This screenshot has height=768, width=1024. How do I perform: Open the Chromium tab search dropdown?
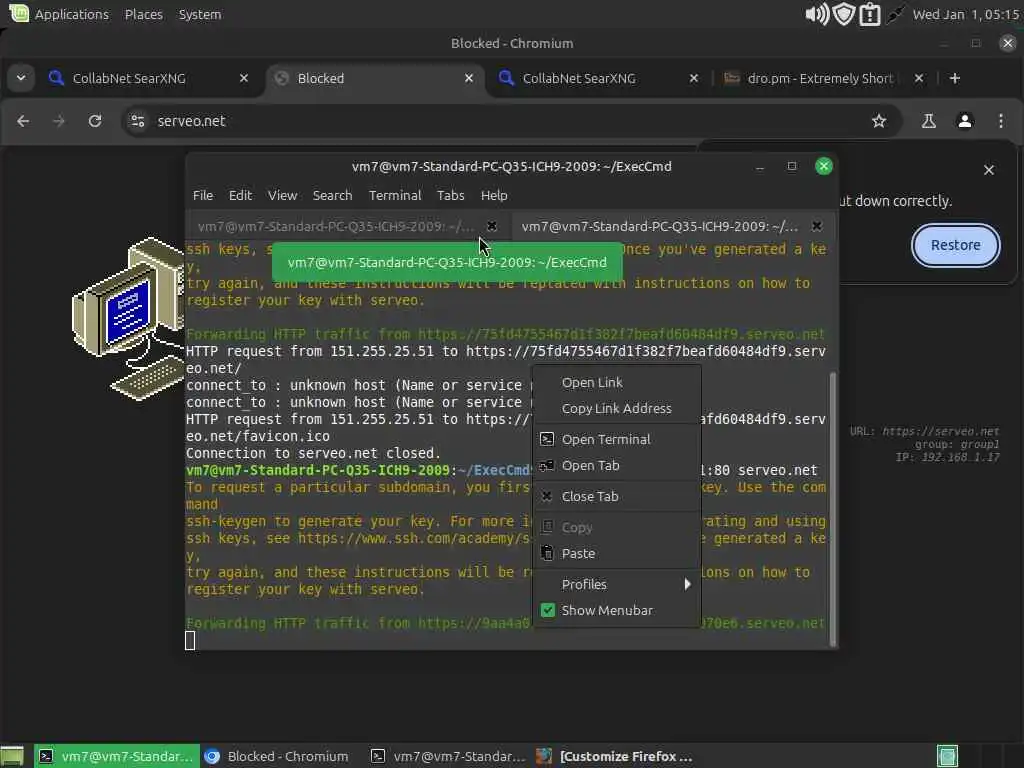(x=21, y=78)
